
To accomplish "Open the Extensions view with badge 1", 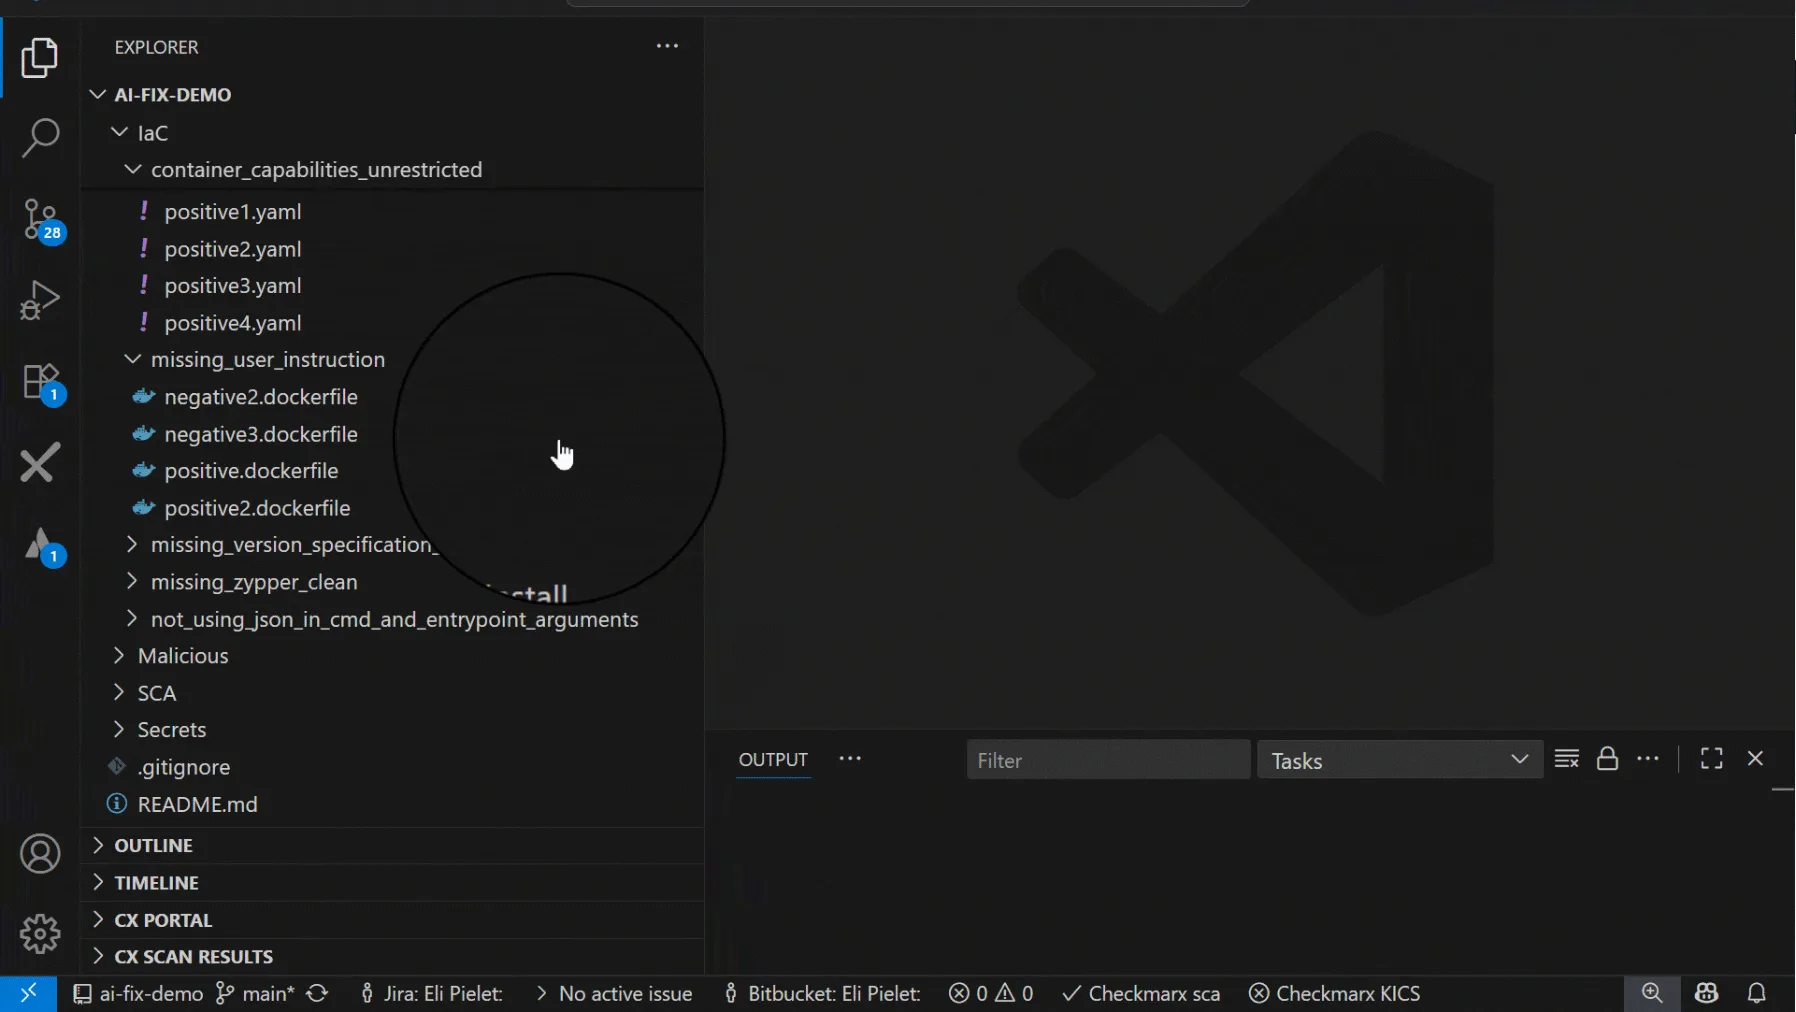I will coord(39,383).
